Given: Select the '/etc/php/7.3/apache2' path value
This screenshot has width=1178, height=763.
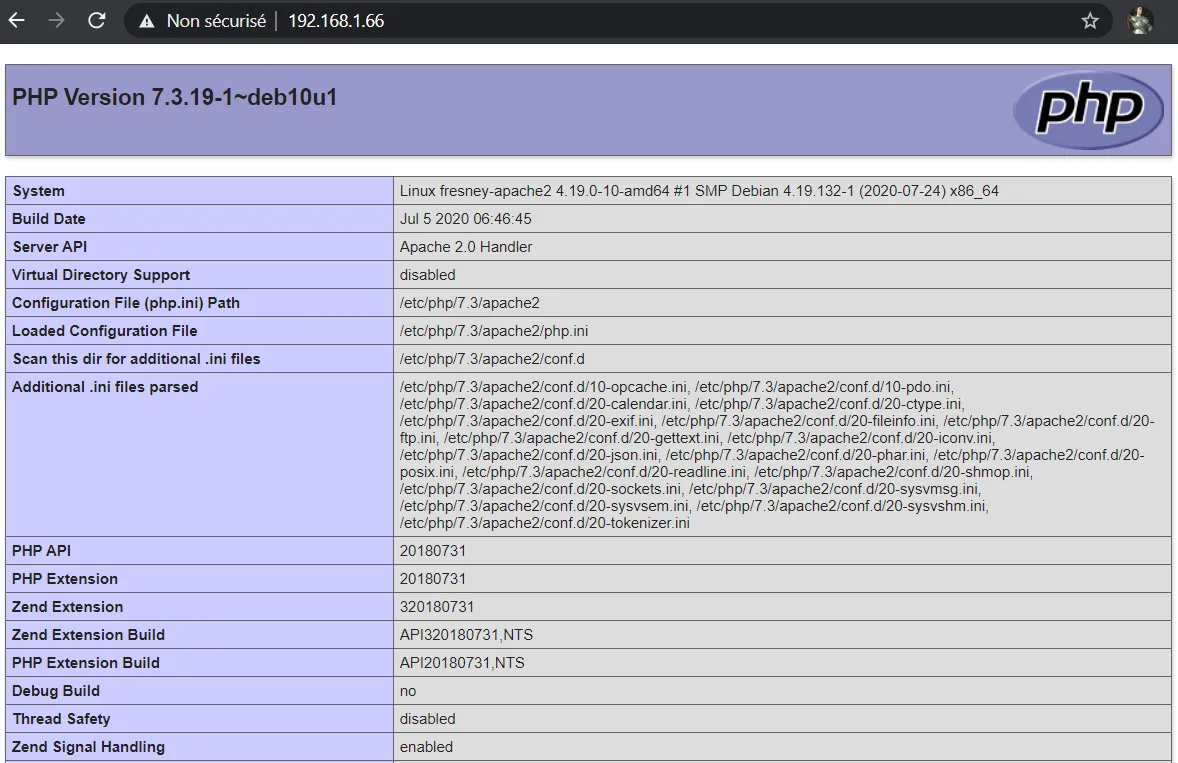Looking at the screenshot, I should coord(470,303).
